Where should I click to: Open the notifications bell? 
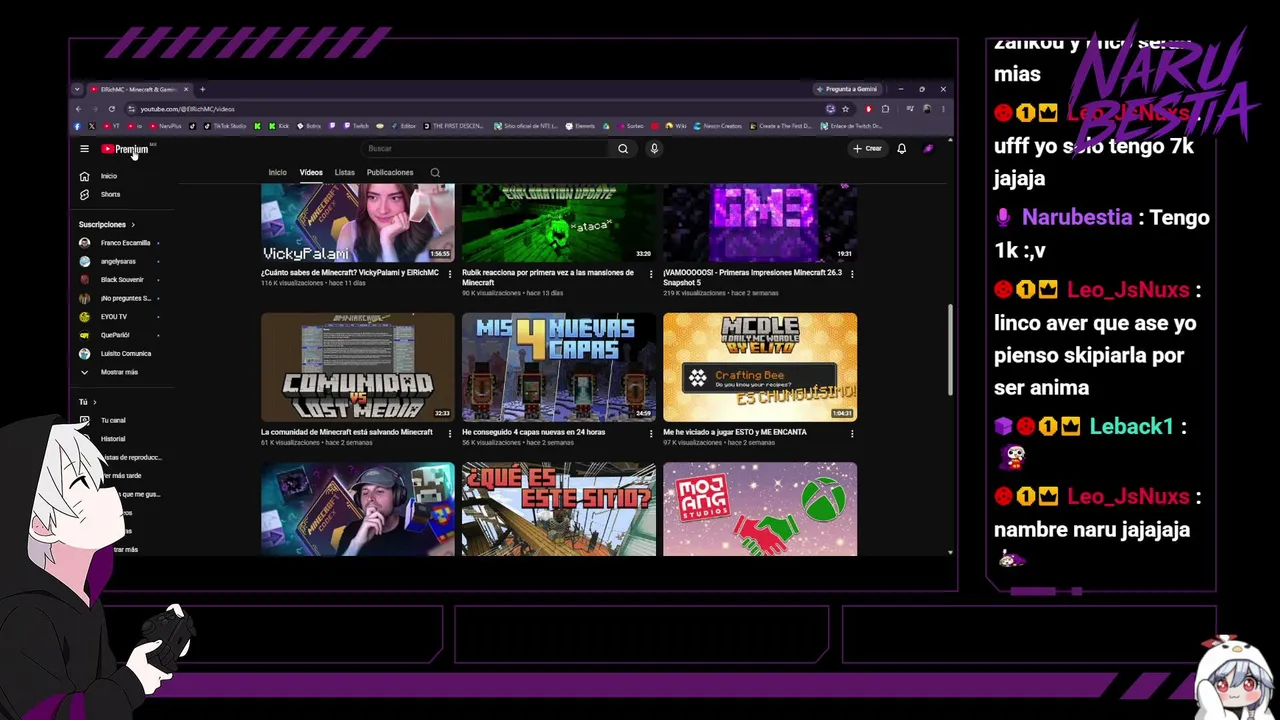(x=901, y=149)
